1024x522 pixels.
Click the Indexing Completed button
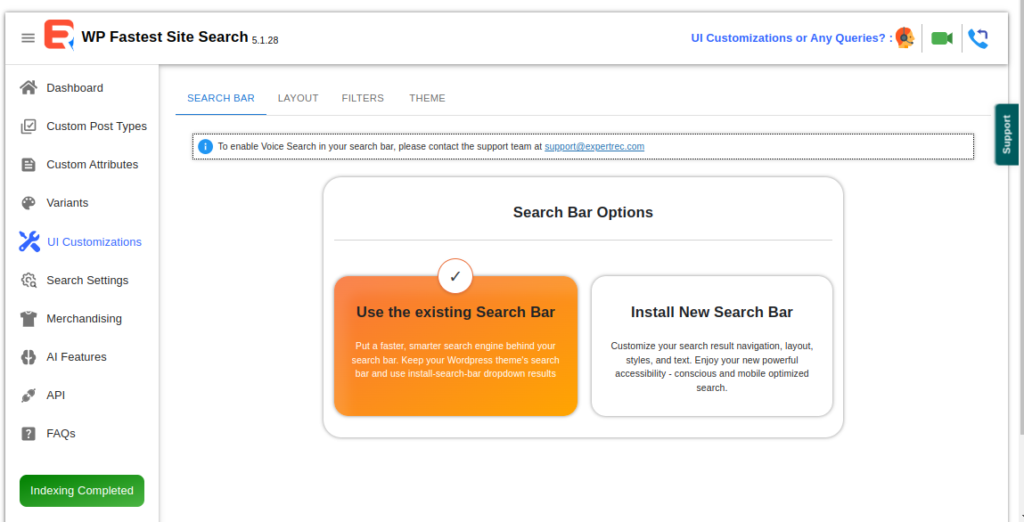82,491
